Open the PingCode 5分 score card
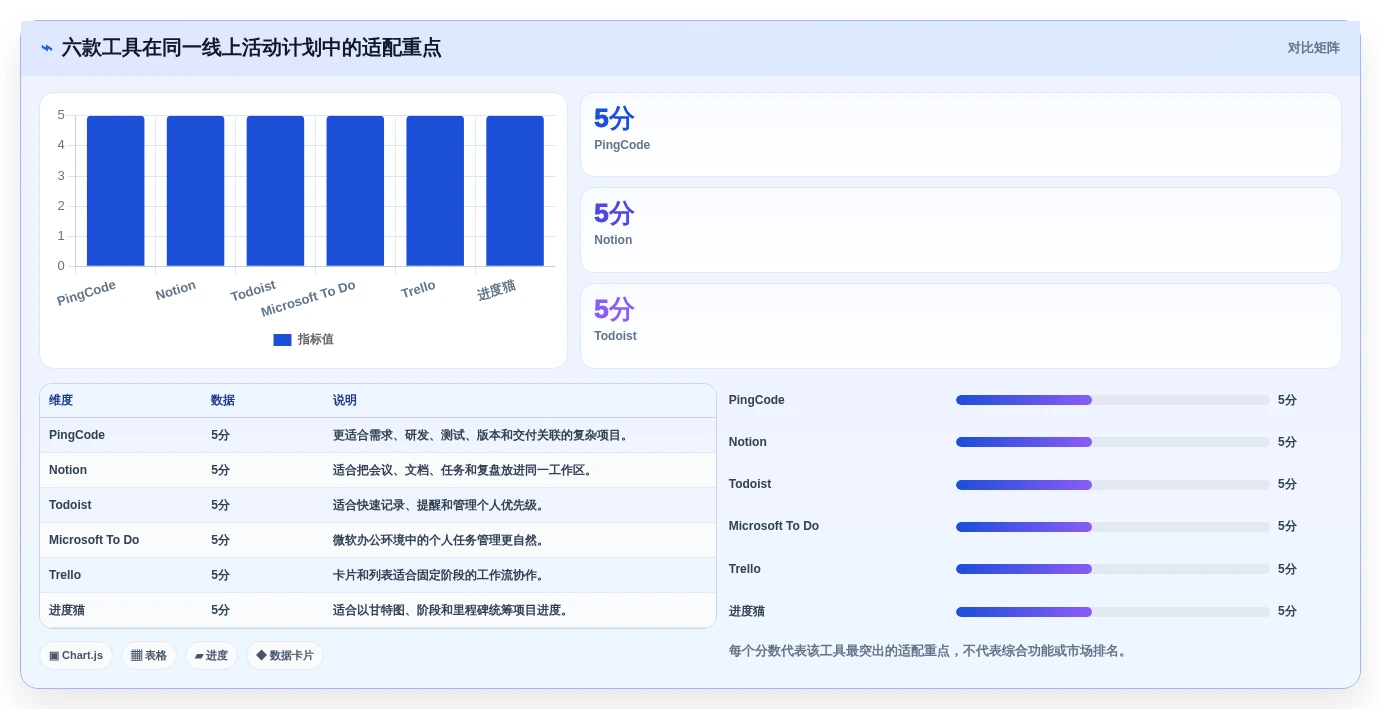Screen dimensions: 1381x709 point(960,135)
